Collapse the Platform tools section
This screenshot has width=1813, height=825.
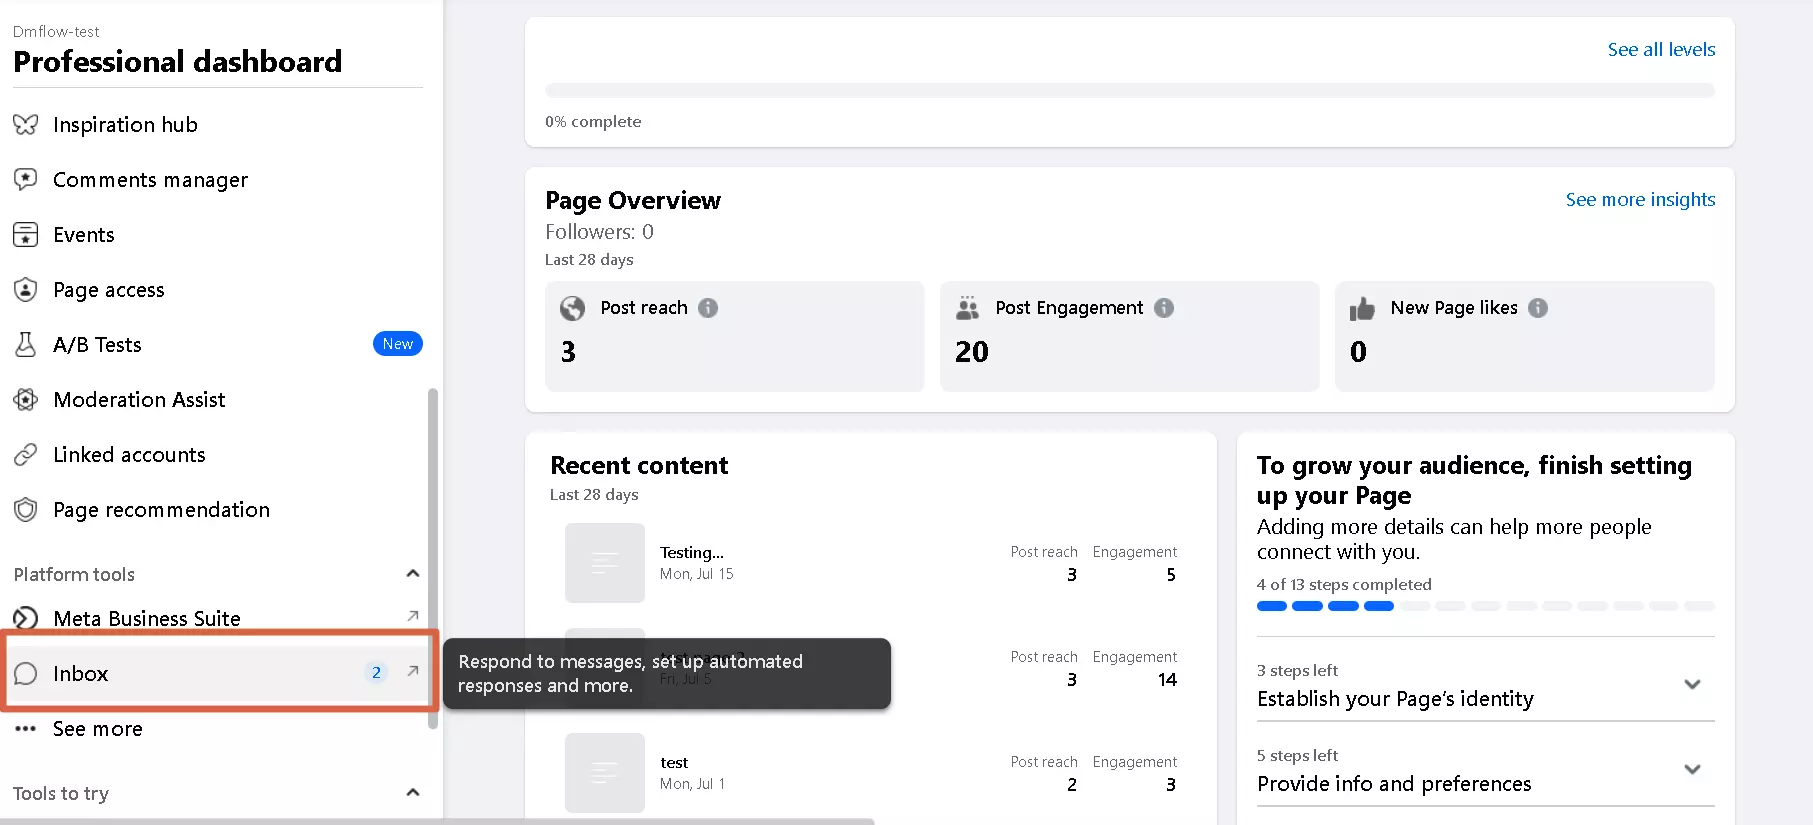[x=412, y=574]
